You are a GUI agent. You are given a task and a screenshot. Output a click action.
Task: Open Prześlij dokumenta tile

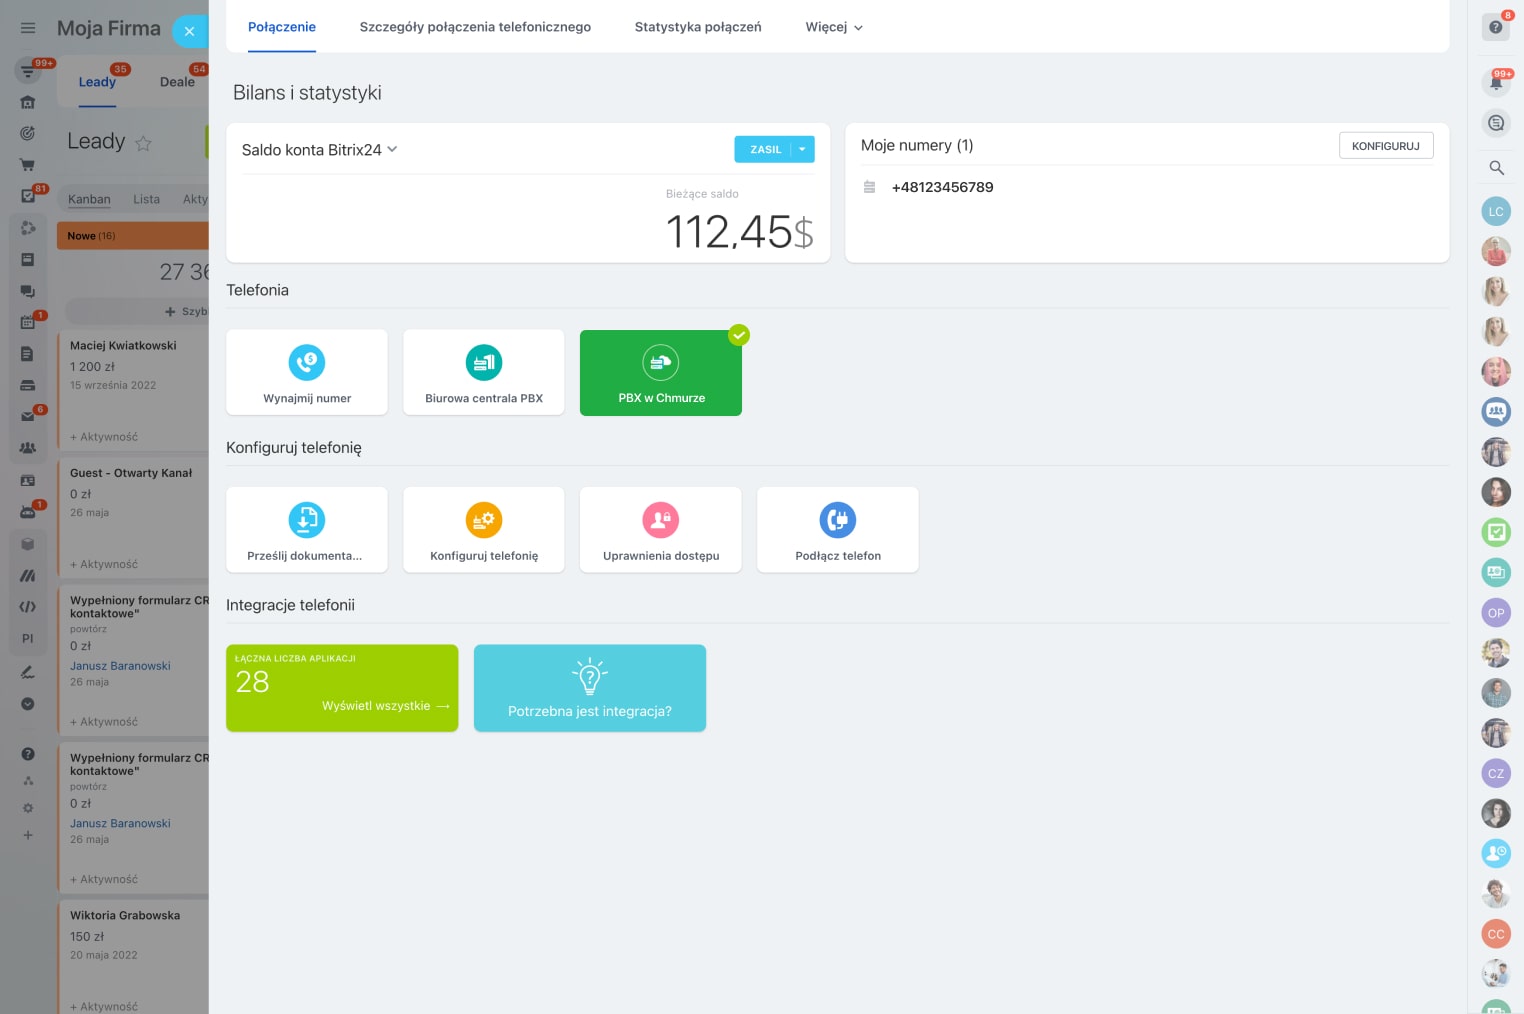tap(307, 530)
